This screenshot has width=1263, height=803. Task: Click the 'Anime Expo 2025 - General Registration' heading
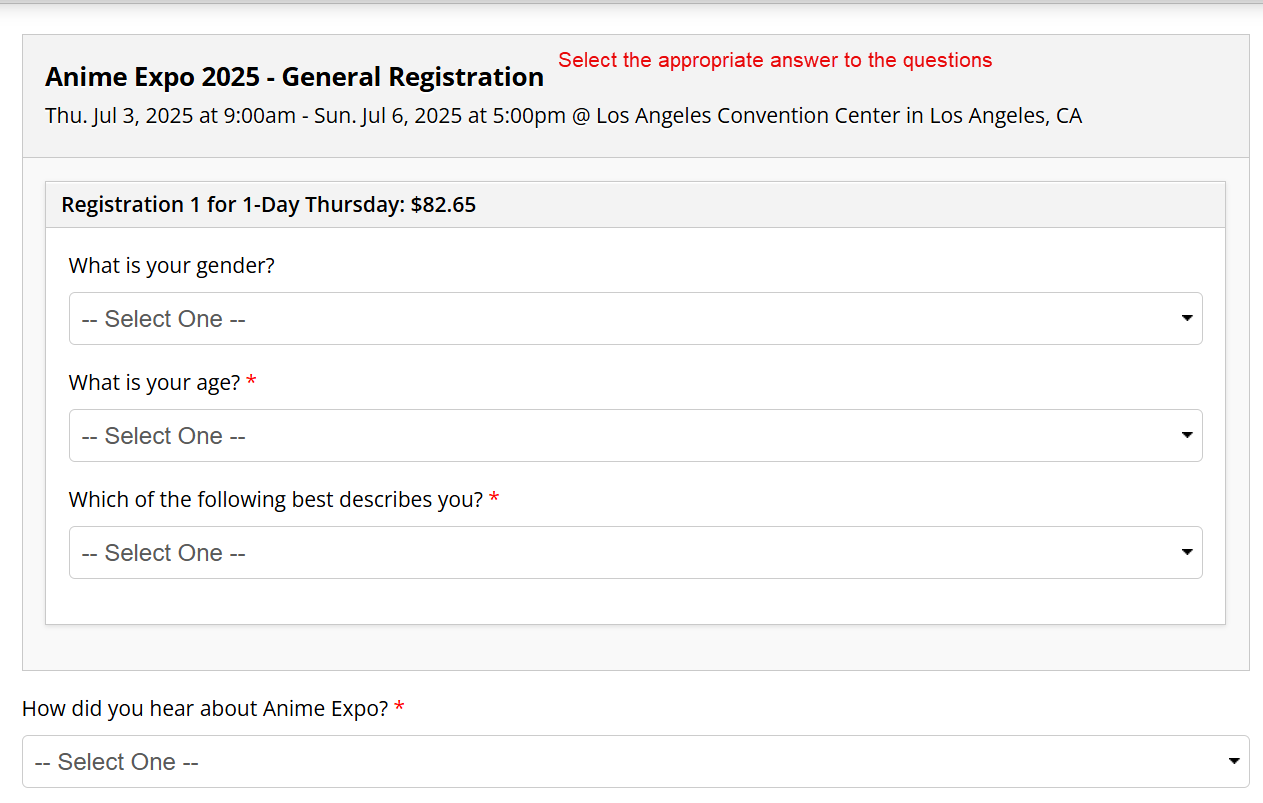click(x=294, y=77)
